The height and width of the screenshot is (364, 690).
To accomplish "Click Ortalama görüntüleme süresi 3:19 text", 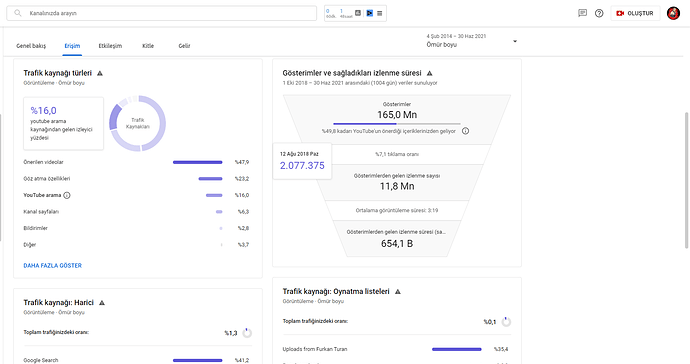I will 397,210.
